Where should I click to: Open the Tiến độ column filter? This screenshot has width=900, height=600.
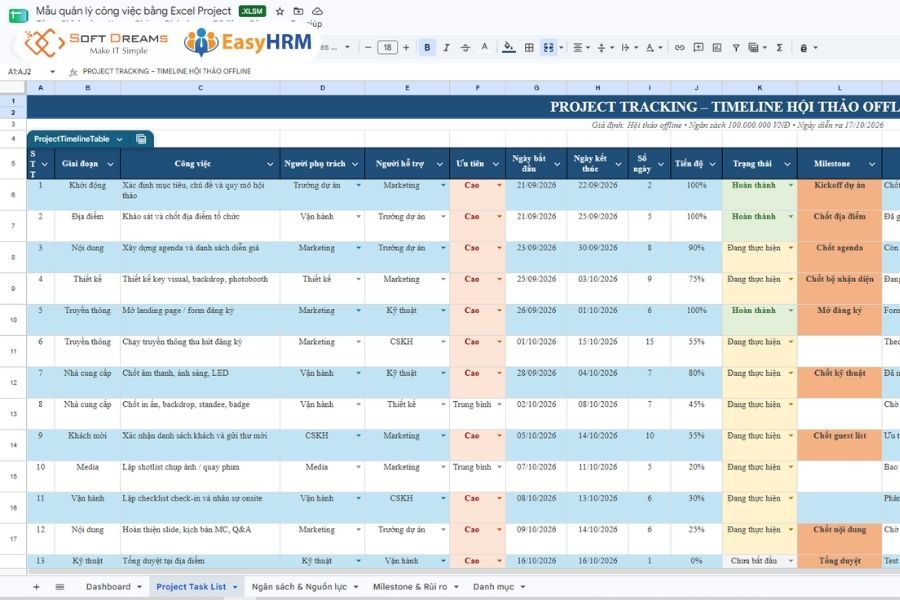coord(712,164)
